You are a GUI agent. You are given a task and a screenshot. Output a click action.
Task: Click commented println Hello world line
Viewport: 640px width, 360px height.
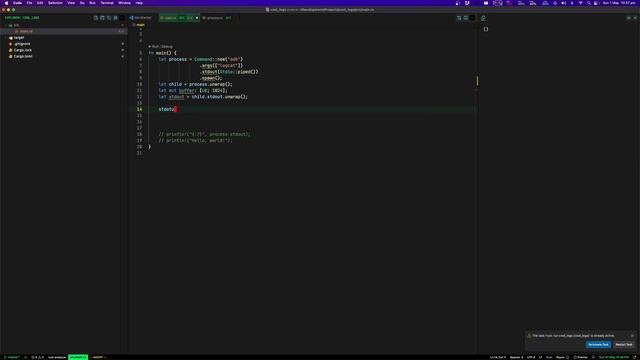(195, 140)
